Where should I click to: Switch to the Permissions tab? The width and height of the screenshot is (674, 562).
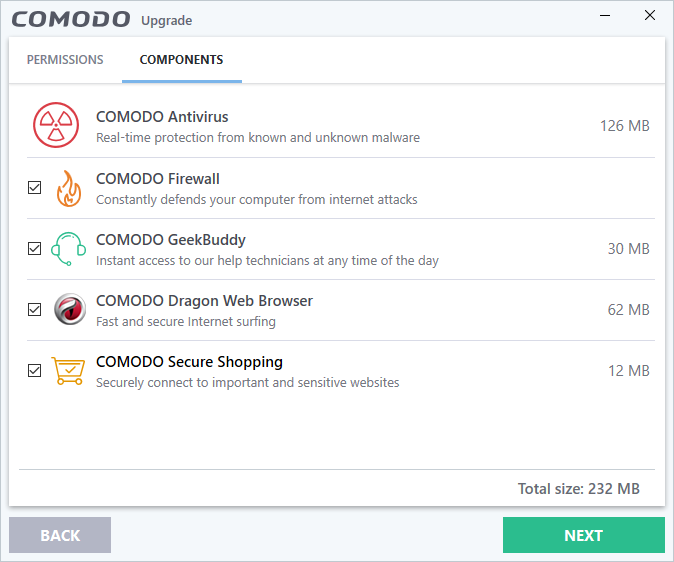(x=65, y=60)
